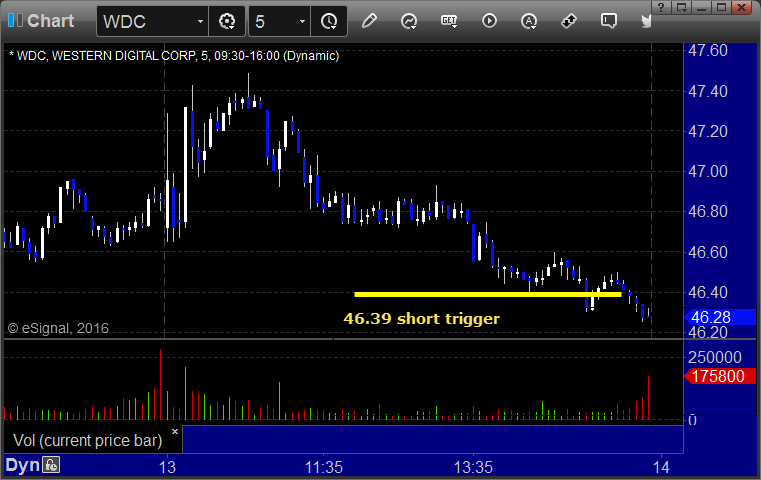This screenshot has height=480, width=761.
Task: Click the 47.00 price axis label
Action: [708, 171]
